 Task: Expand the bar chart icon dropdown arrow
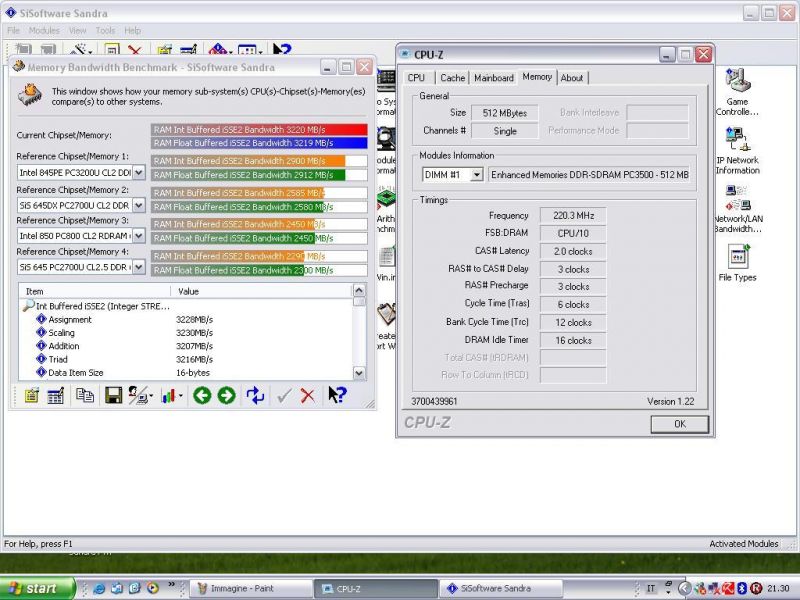tap(181, 395)
